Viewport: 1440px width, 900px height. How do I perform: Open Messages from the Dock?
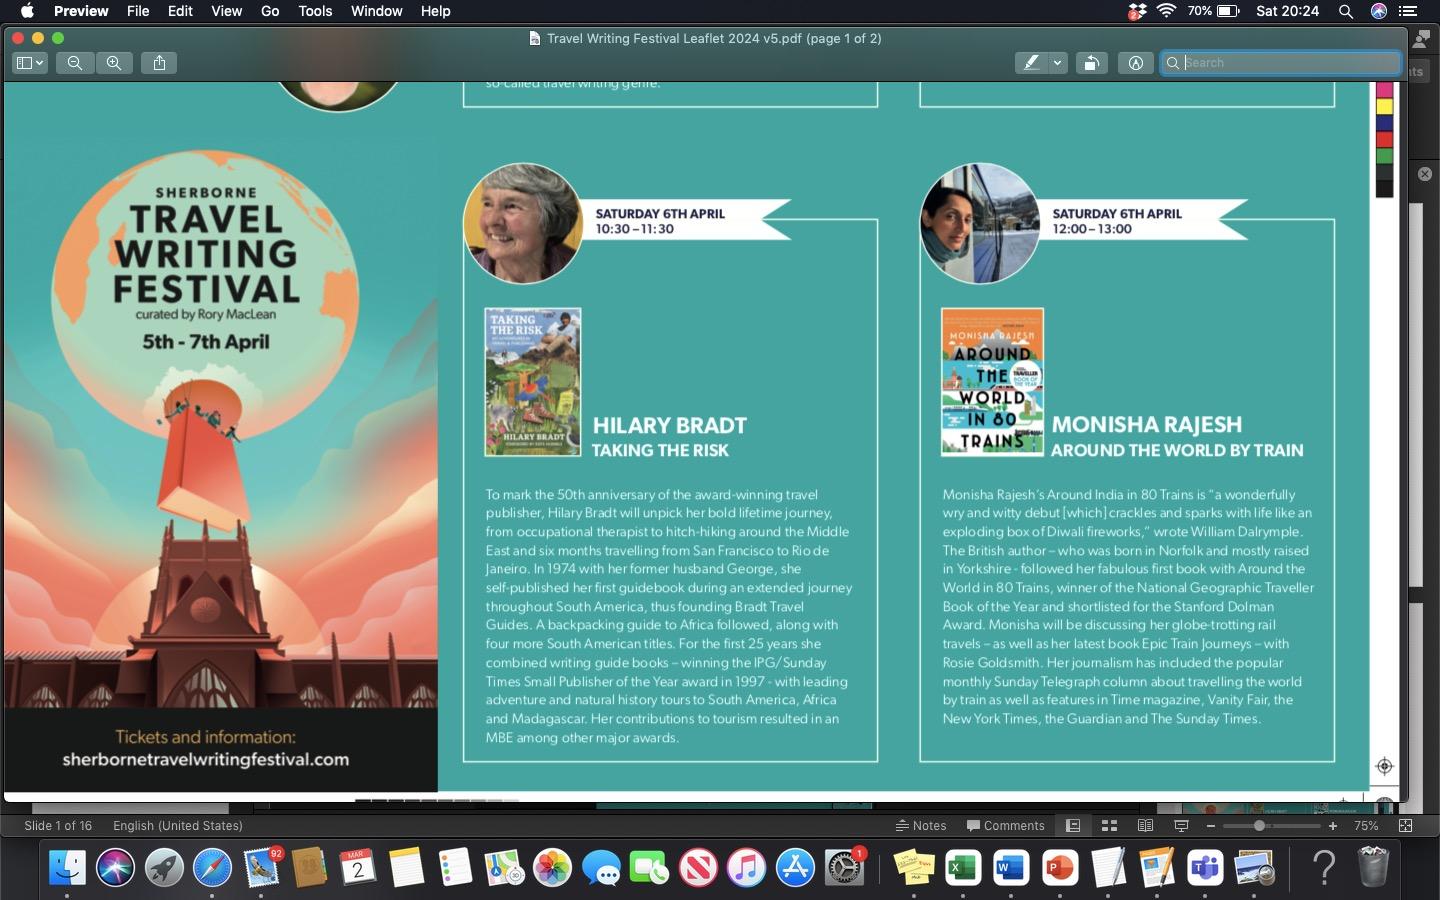coord(601,867)
